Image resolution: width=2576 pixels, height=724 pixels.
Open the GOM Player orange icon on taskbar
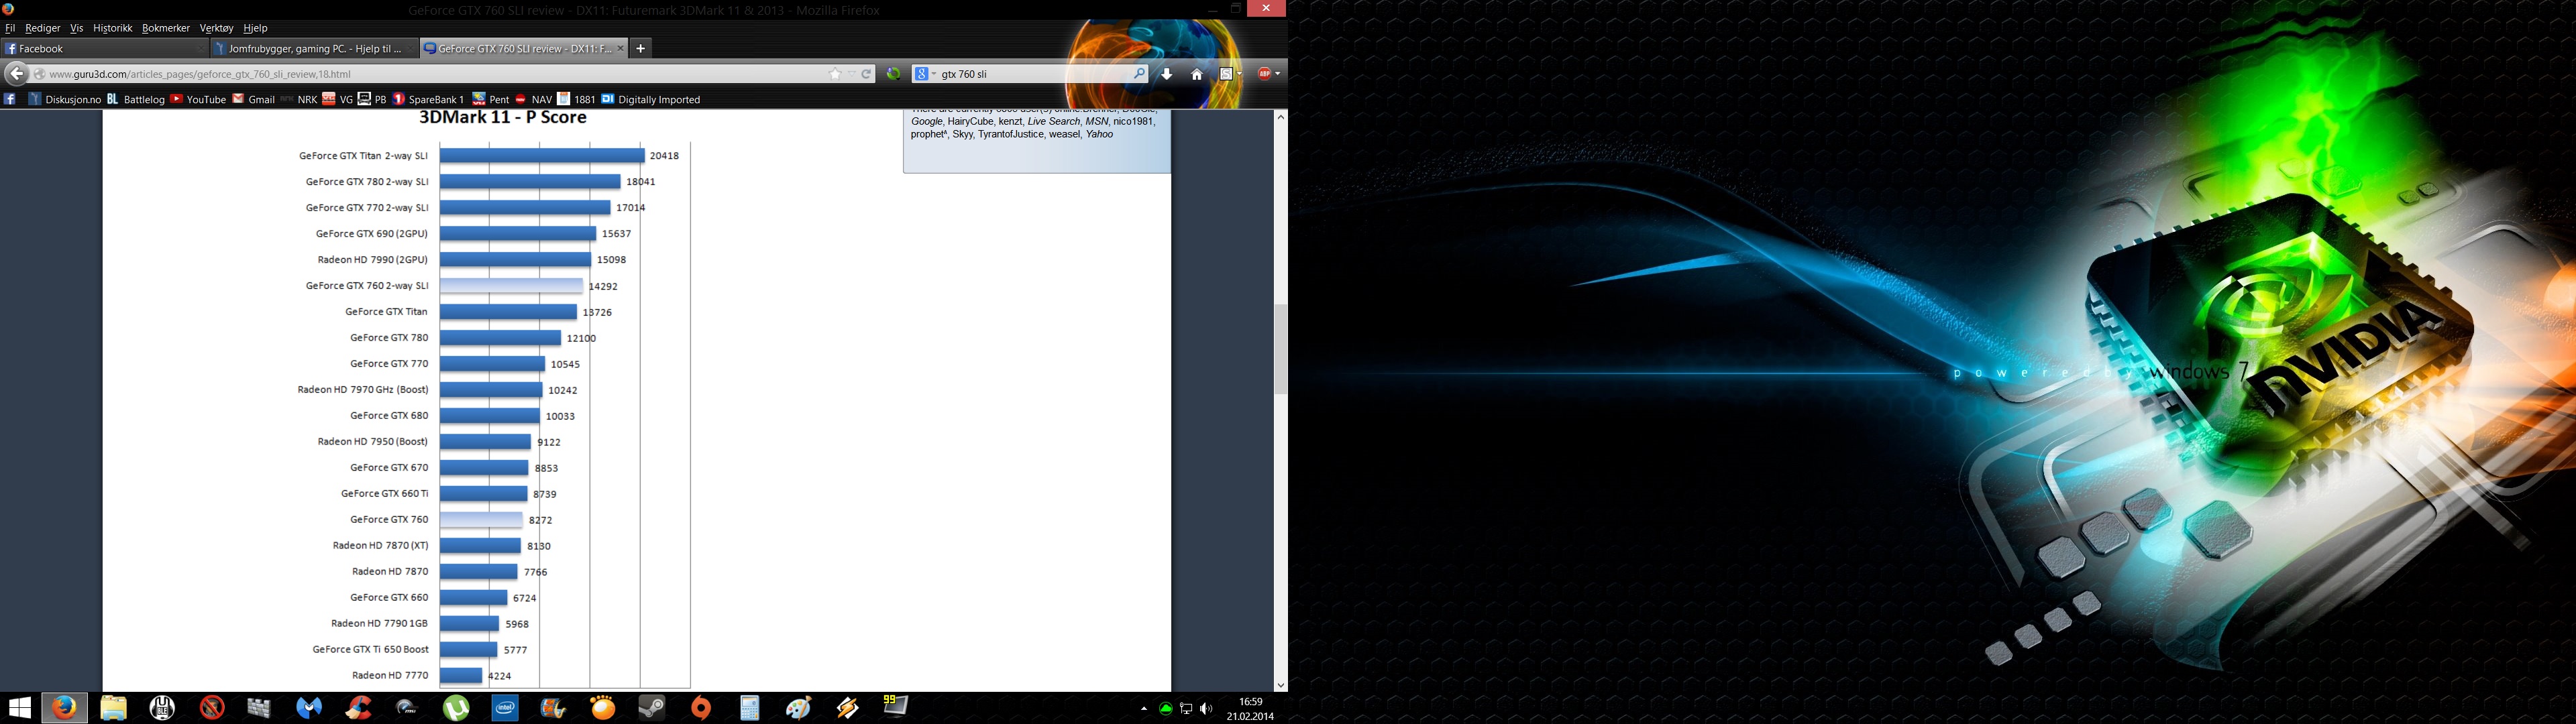point(603,708)
